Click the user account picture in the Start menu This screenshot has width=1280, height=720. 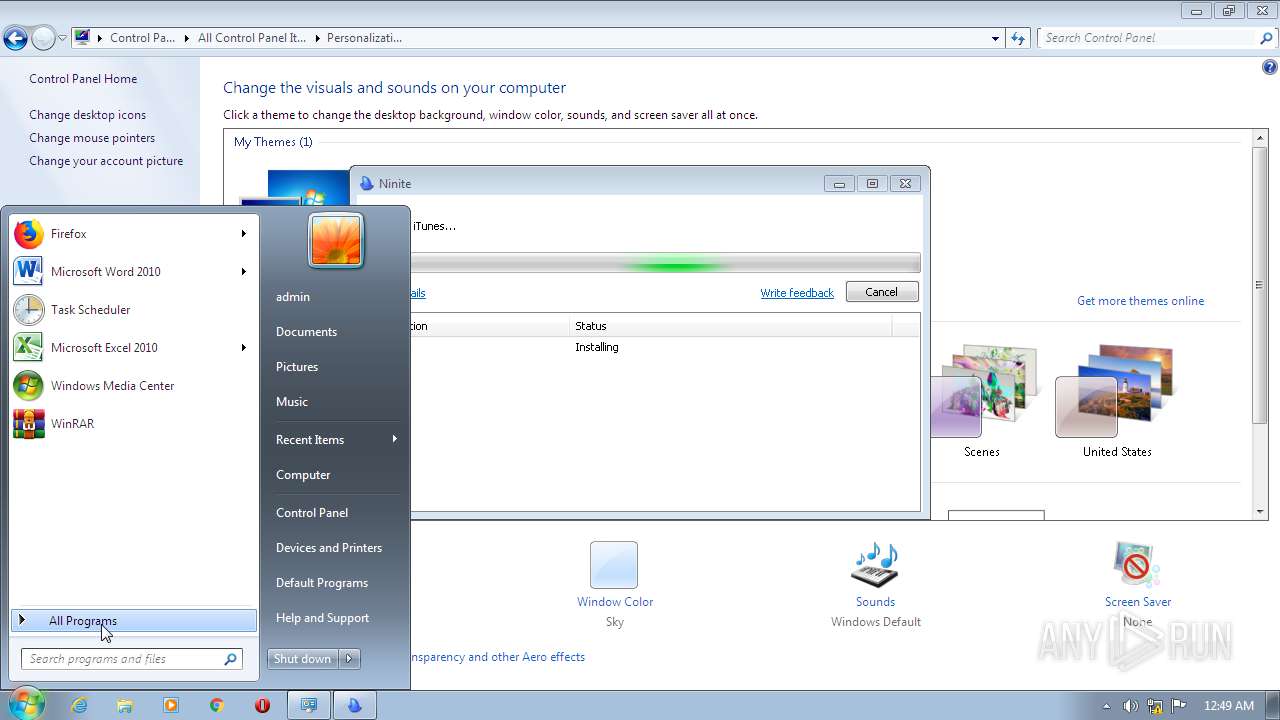(x=336, y=241)
